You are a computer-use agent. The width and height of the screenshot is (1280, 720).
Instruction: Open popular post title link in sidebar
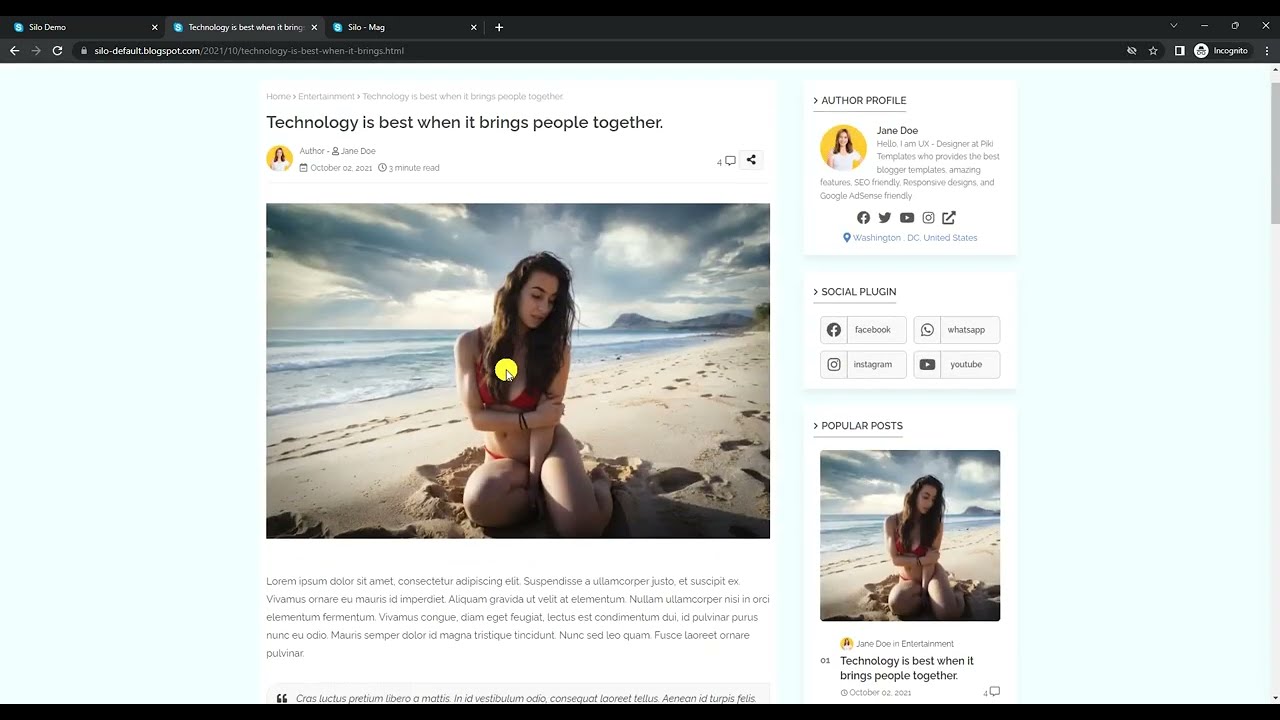(906, 668)
